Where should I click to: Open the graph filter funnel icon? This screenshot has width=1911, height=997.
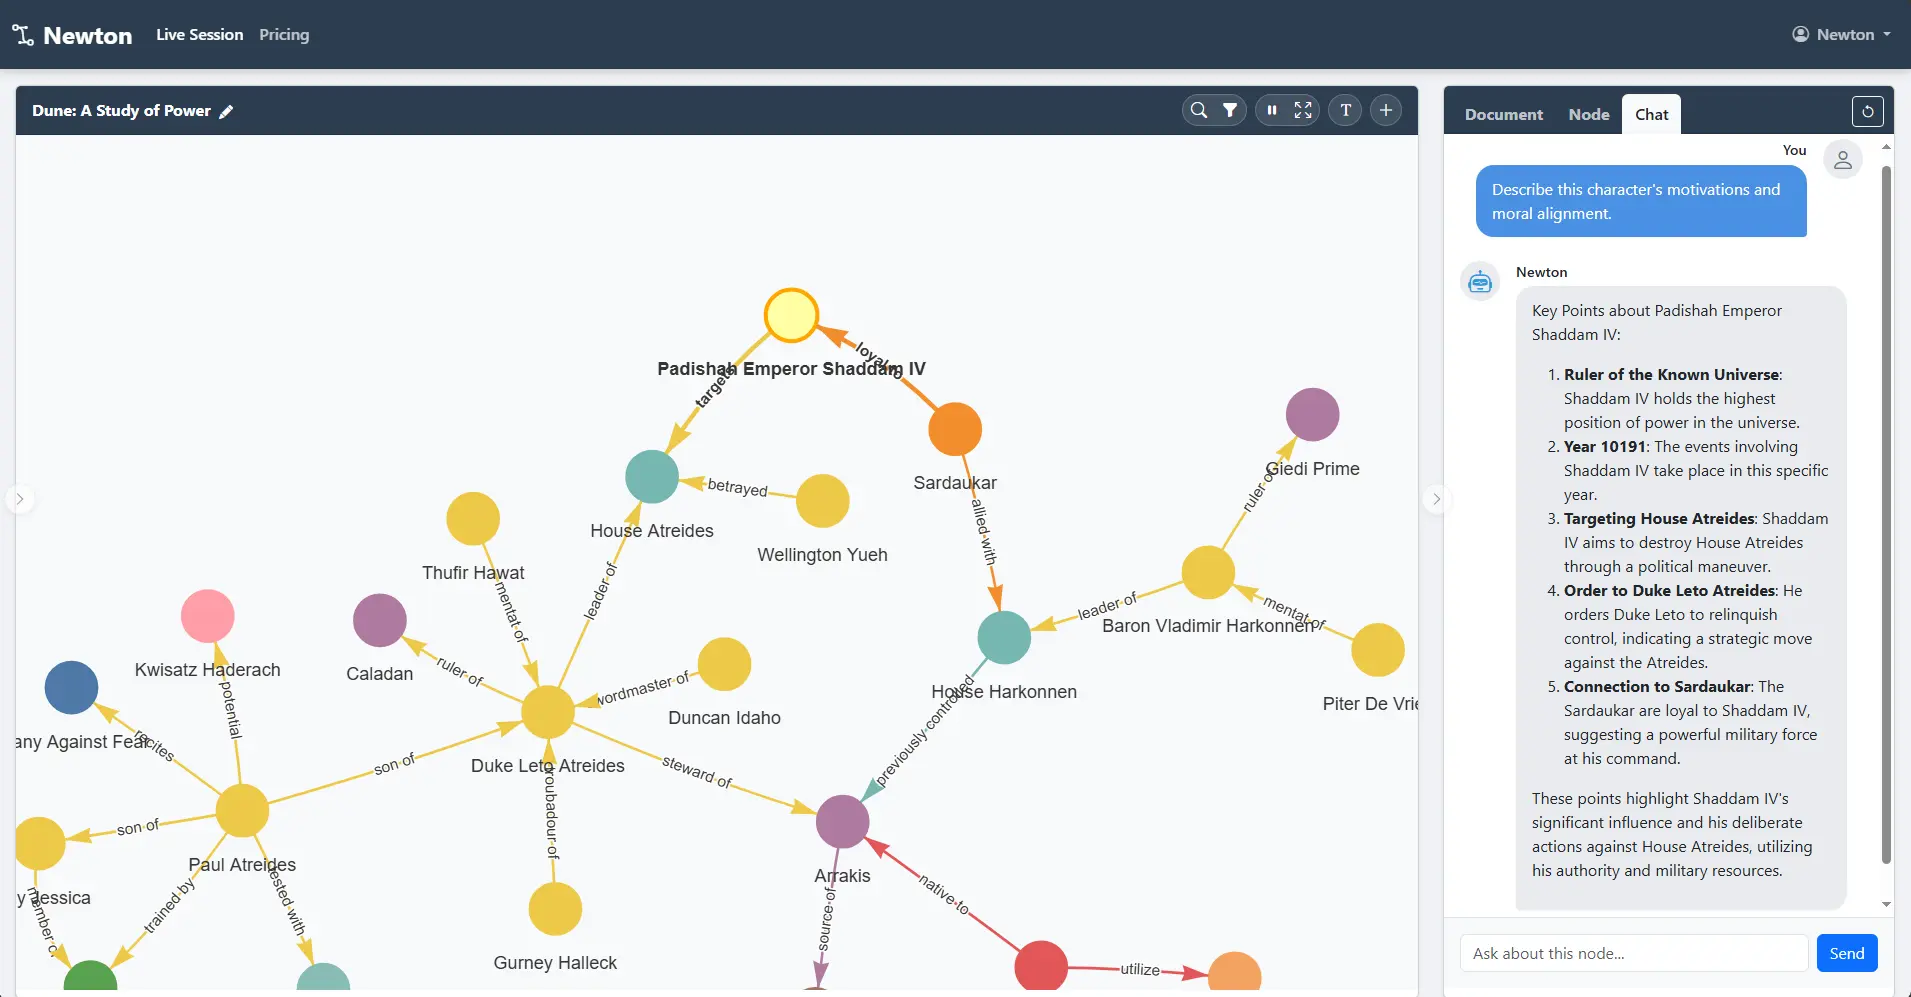(1230, 110)
